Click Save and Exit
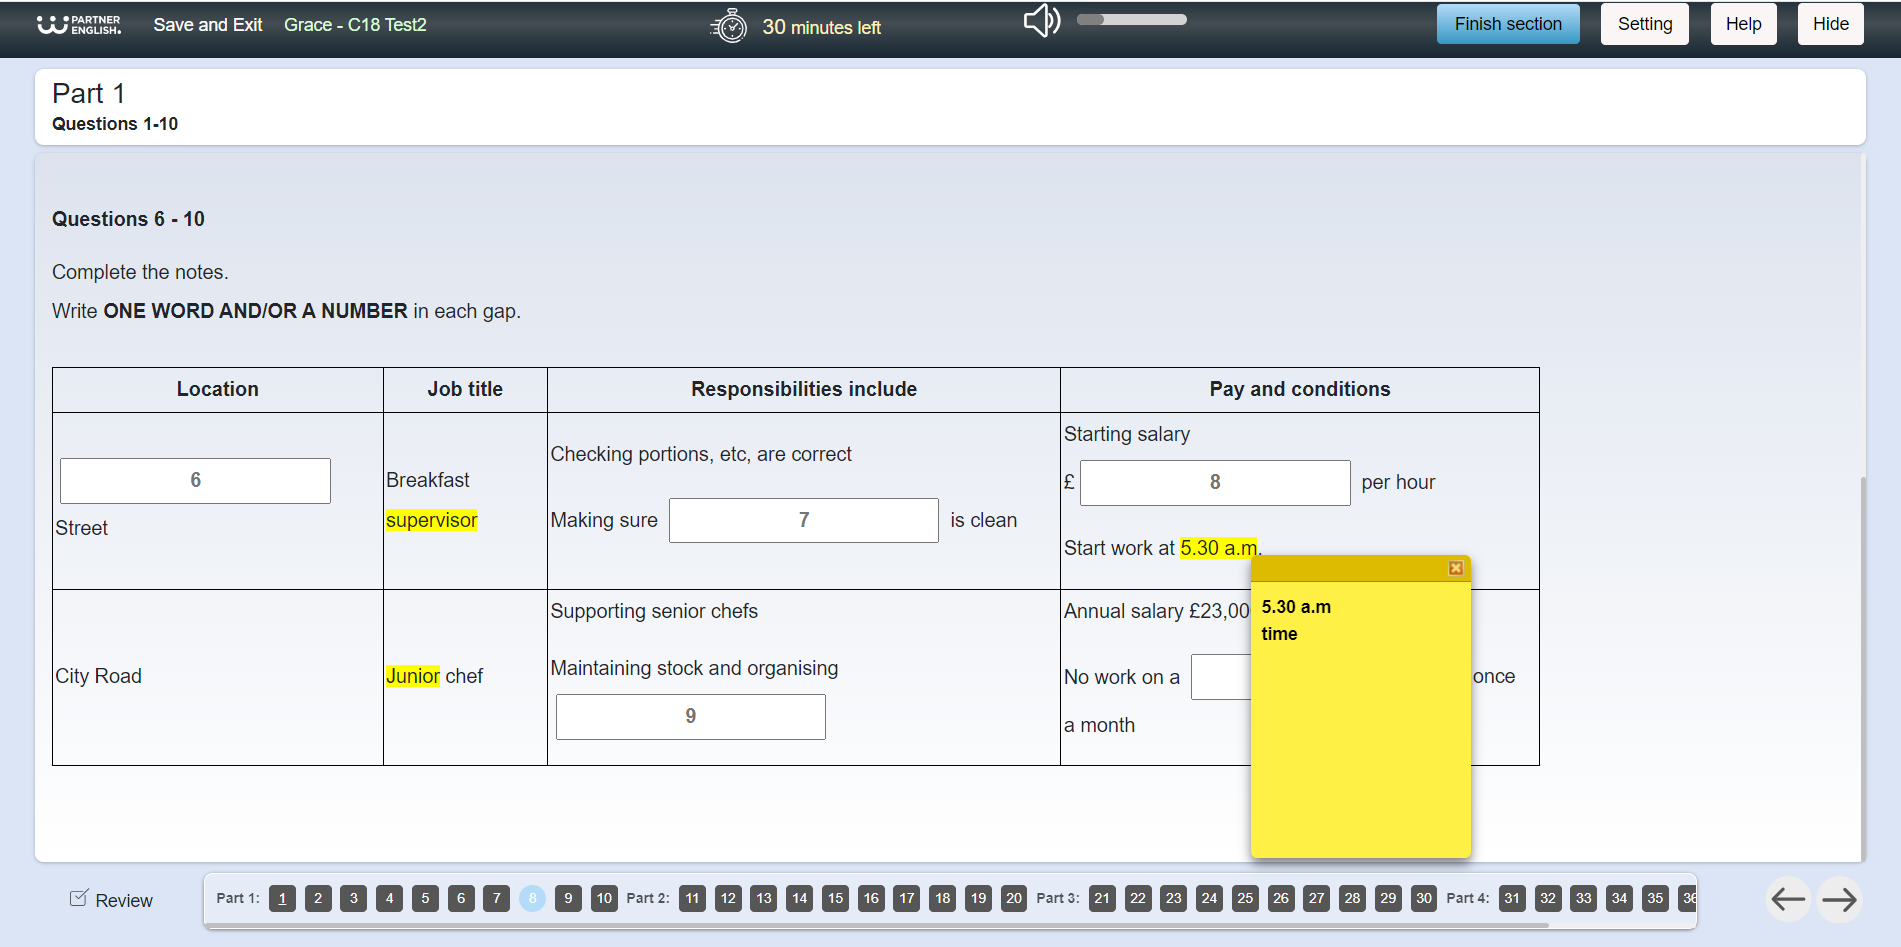This screenshot has height=947, width=1901. point(208,25)
